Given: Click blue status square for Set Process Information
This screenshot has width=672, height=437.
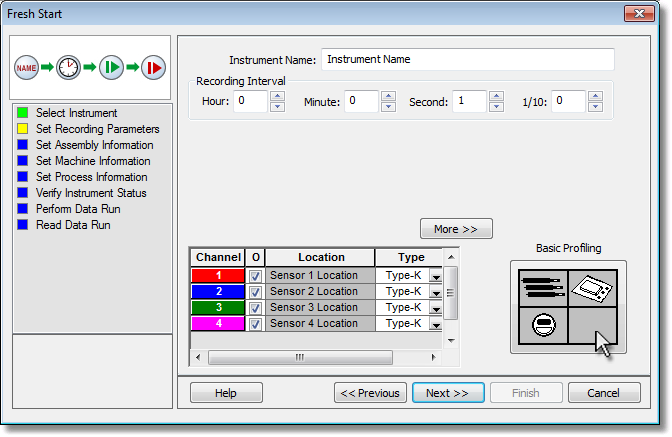Looking at the screenshot, I should pos(23,177).
